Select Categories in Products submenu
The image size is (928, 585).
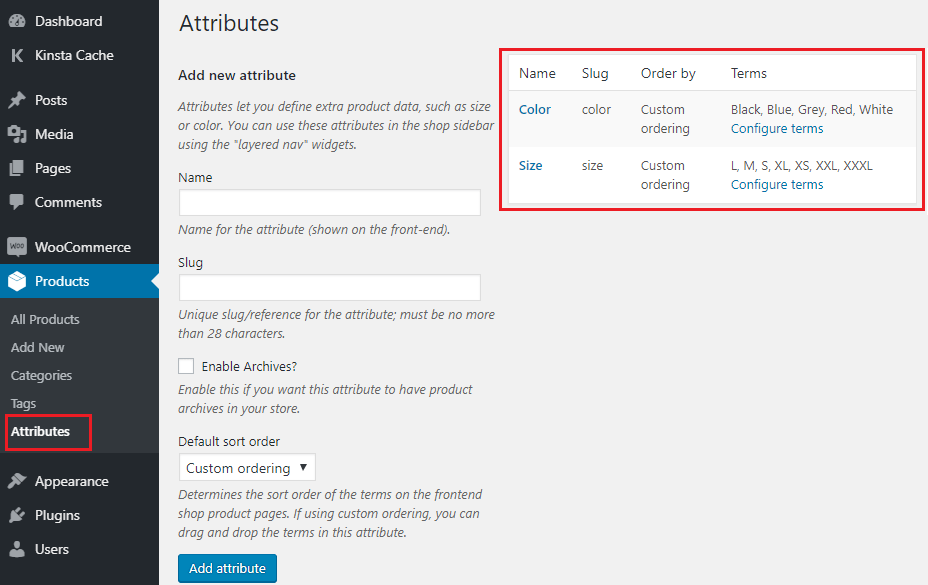coord(41,376)
